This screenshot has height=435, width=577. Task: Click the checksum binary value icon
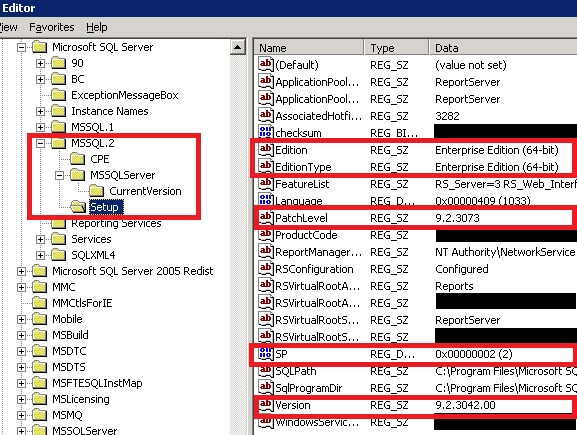266,132
